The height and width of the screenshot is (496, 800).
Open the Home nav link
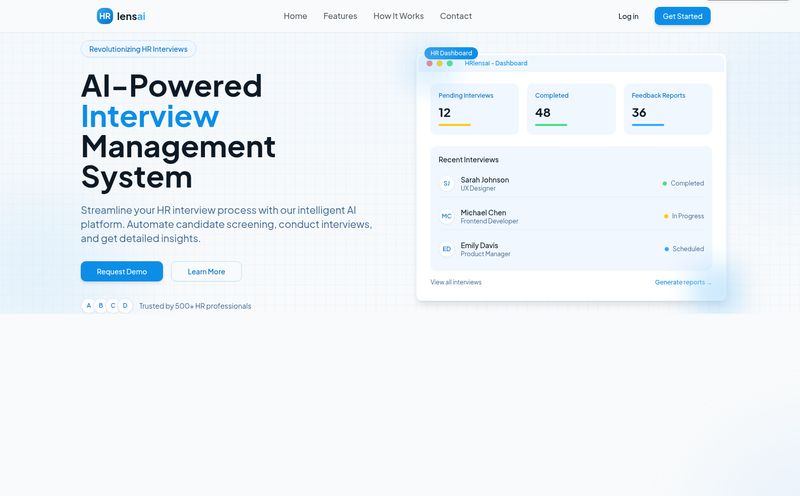click(x=295, y=16)
